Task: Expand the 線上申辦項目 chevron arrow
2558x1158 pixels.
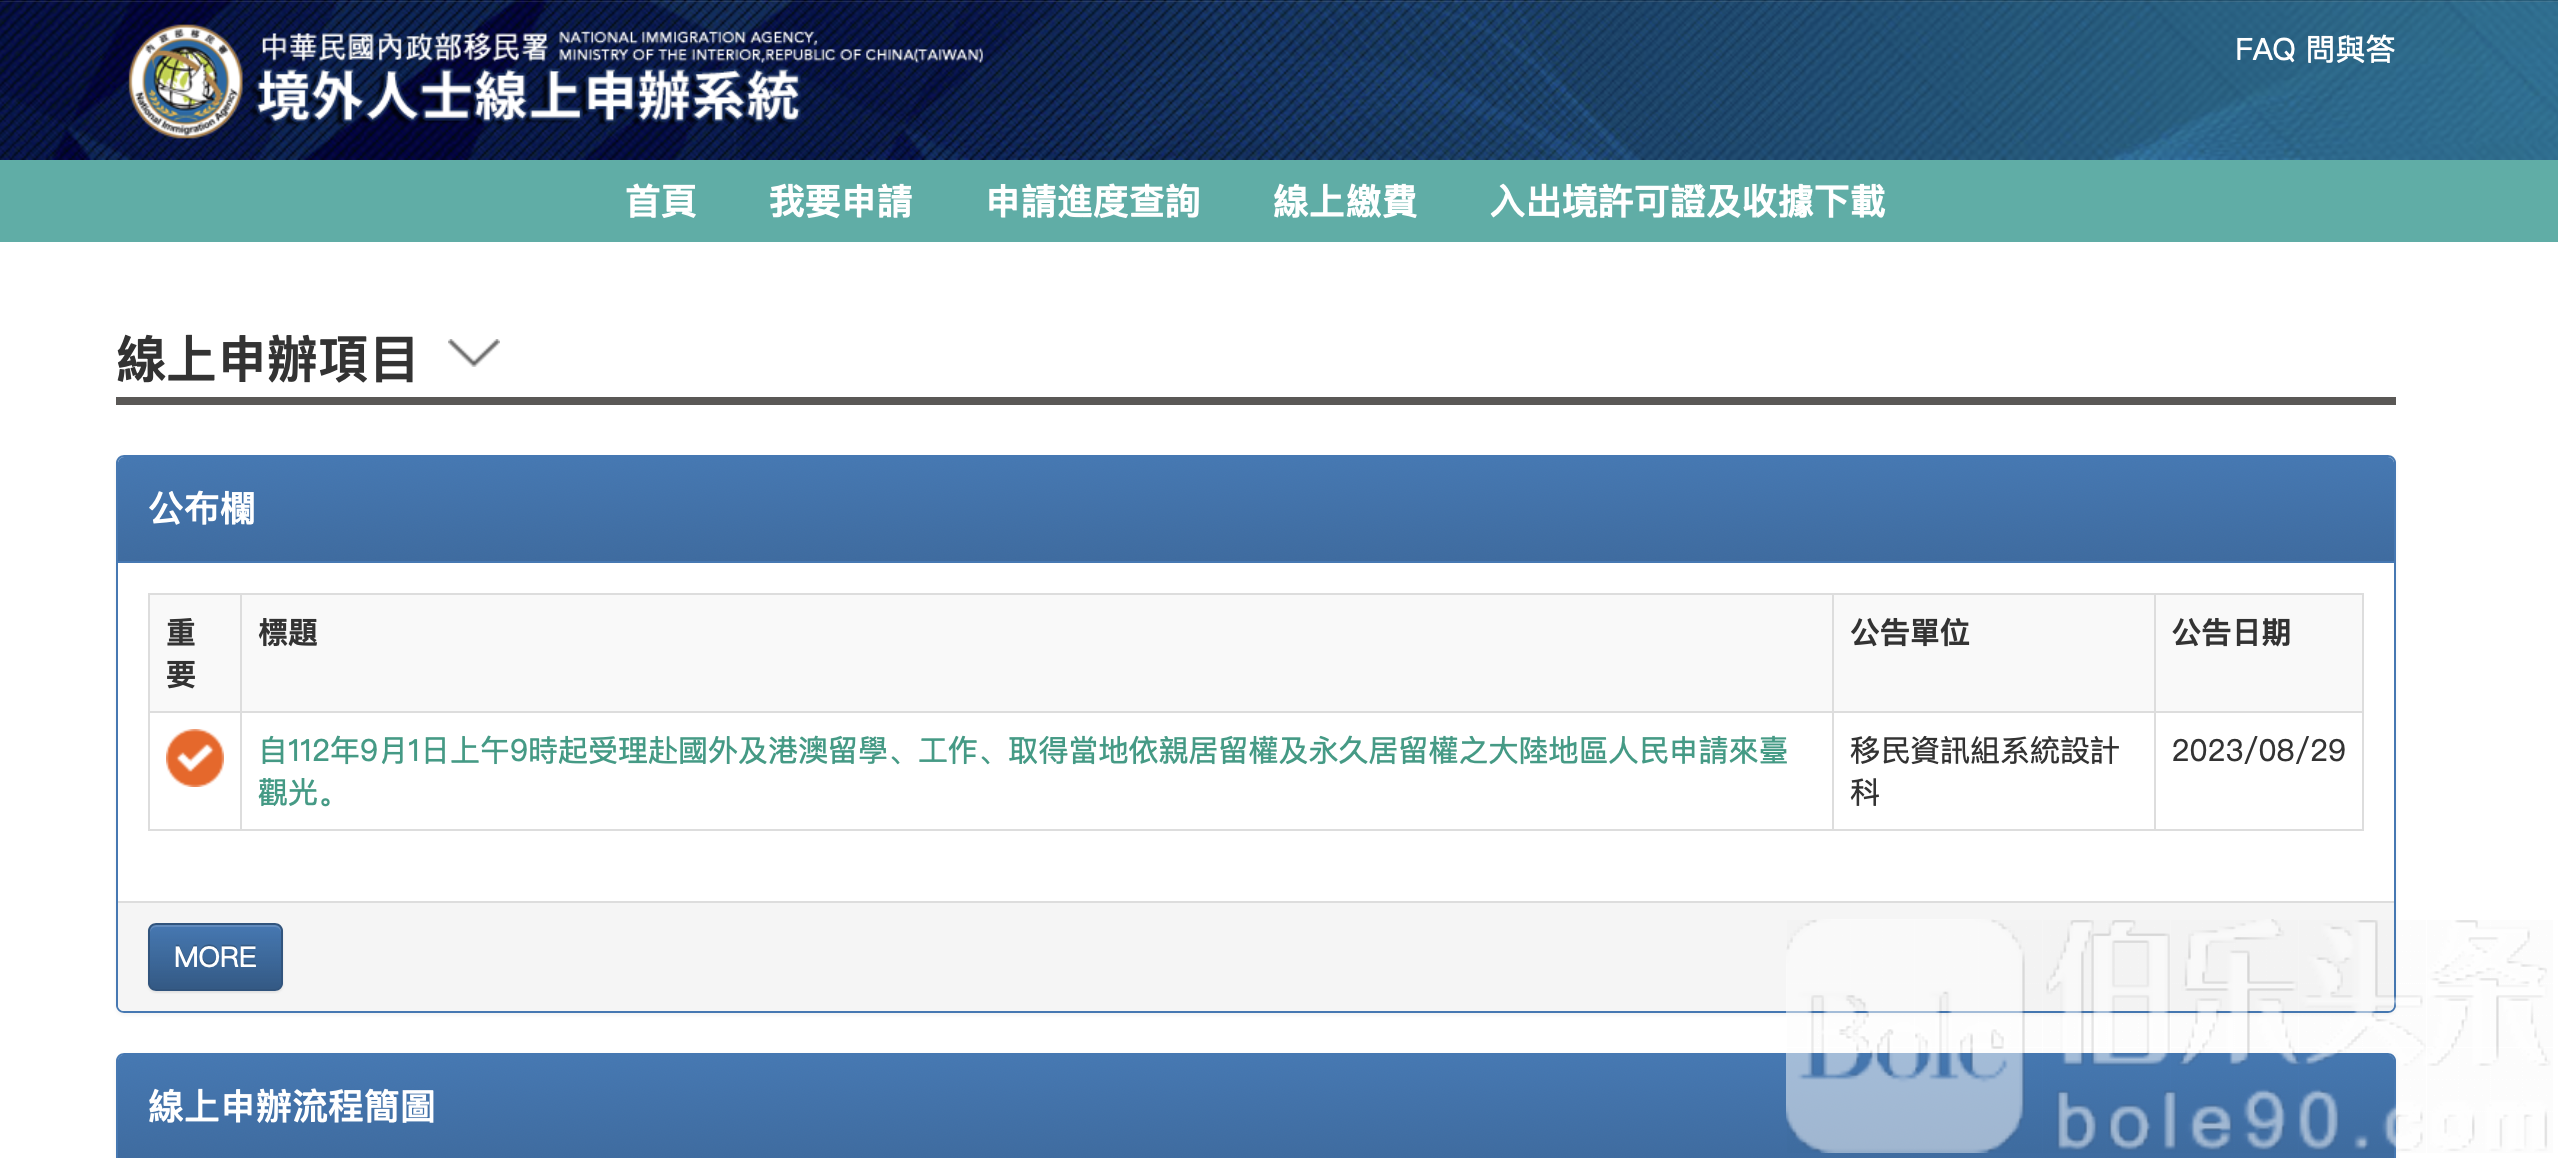Action: pyautogui.click(x=473, y=354)
